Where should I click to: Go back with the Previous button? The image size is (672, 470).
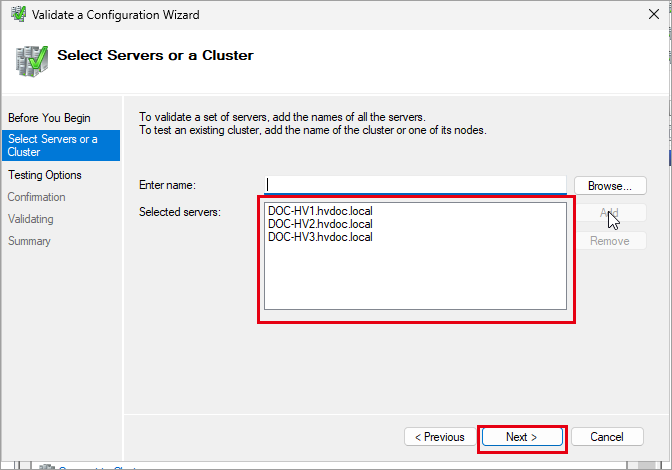[x=440, y=437]
